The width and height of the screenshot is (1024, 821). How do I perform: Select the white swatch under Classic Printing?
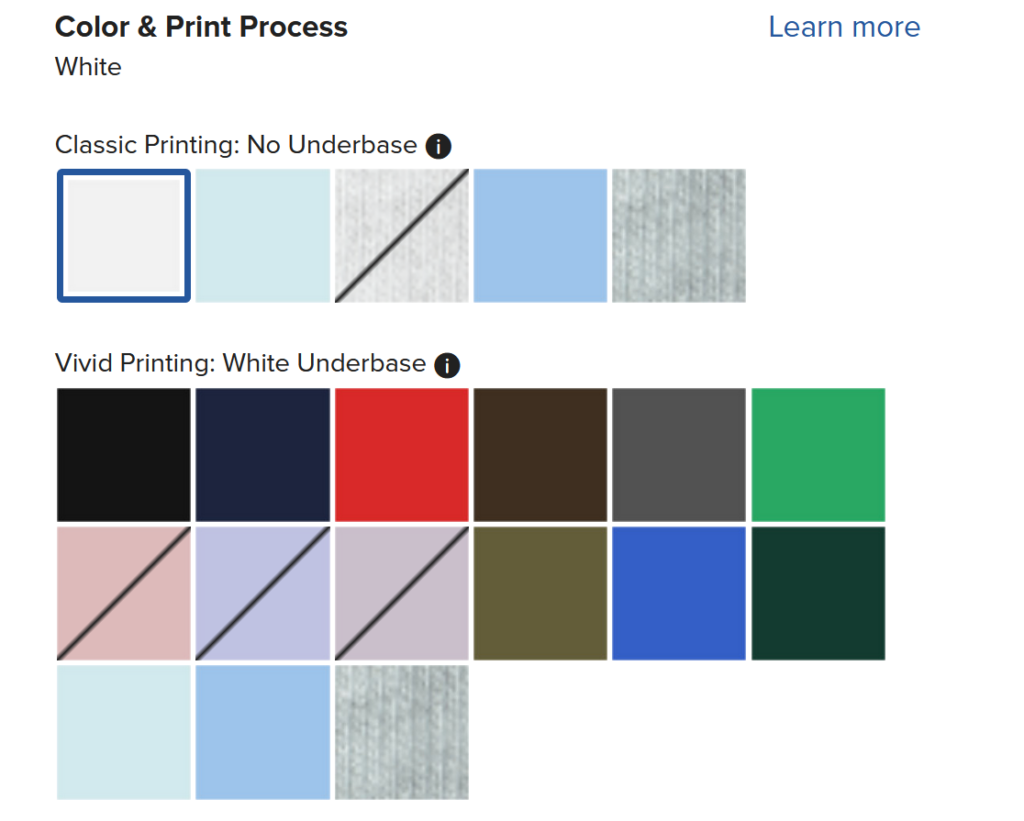pyautogui.click(x=124, y=236)
